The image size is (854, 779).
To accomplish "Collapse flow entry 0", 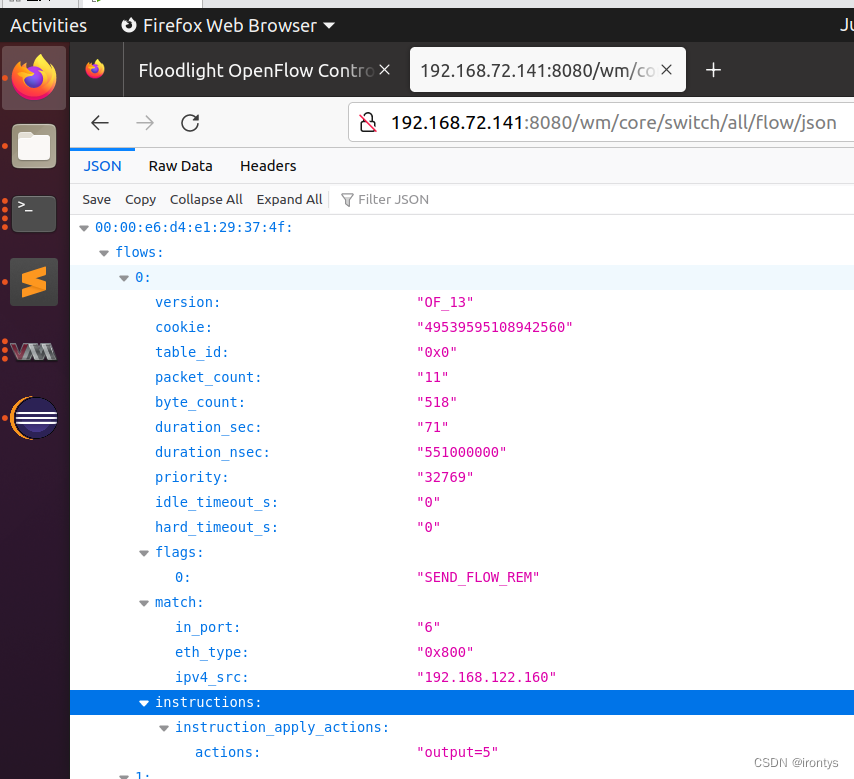I will tap(124, 278).
